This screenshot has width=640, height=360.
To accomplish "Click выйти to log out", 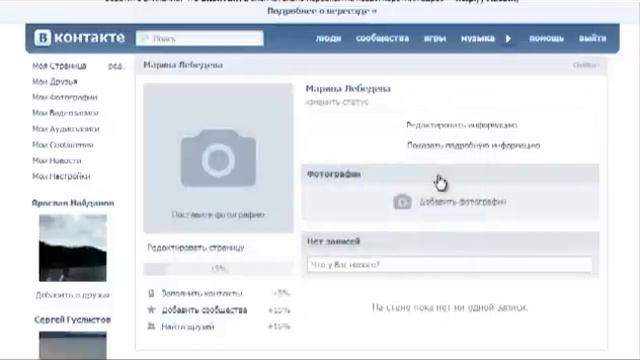I will coord(592,38).
